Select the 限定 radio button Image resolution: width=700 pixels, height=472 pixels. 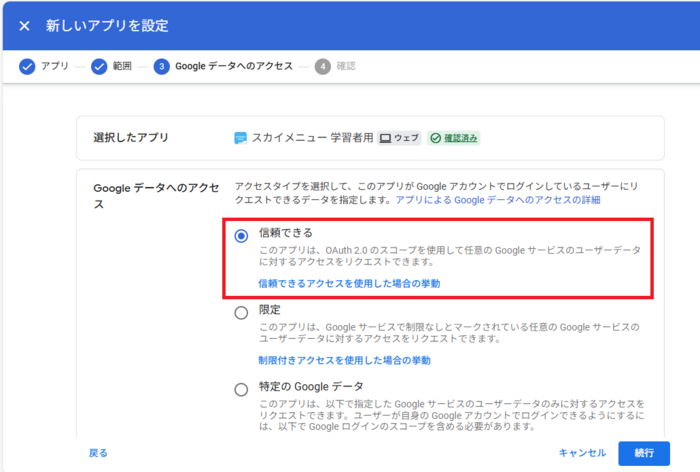point(241,313)
